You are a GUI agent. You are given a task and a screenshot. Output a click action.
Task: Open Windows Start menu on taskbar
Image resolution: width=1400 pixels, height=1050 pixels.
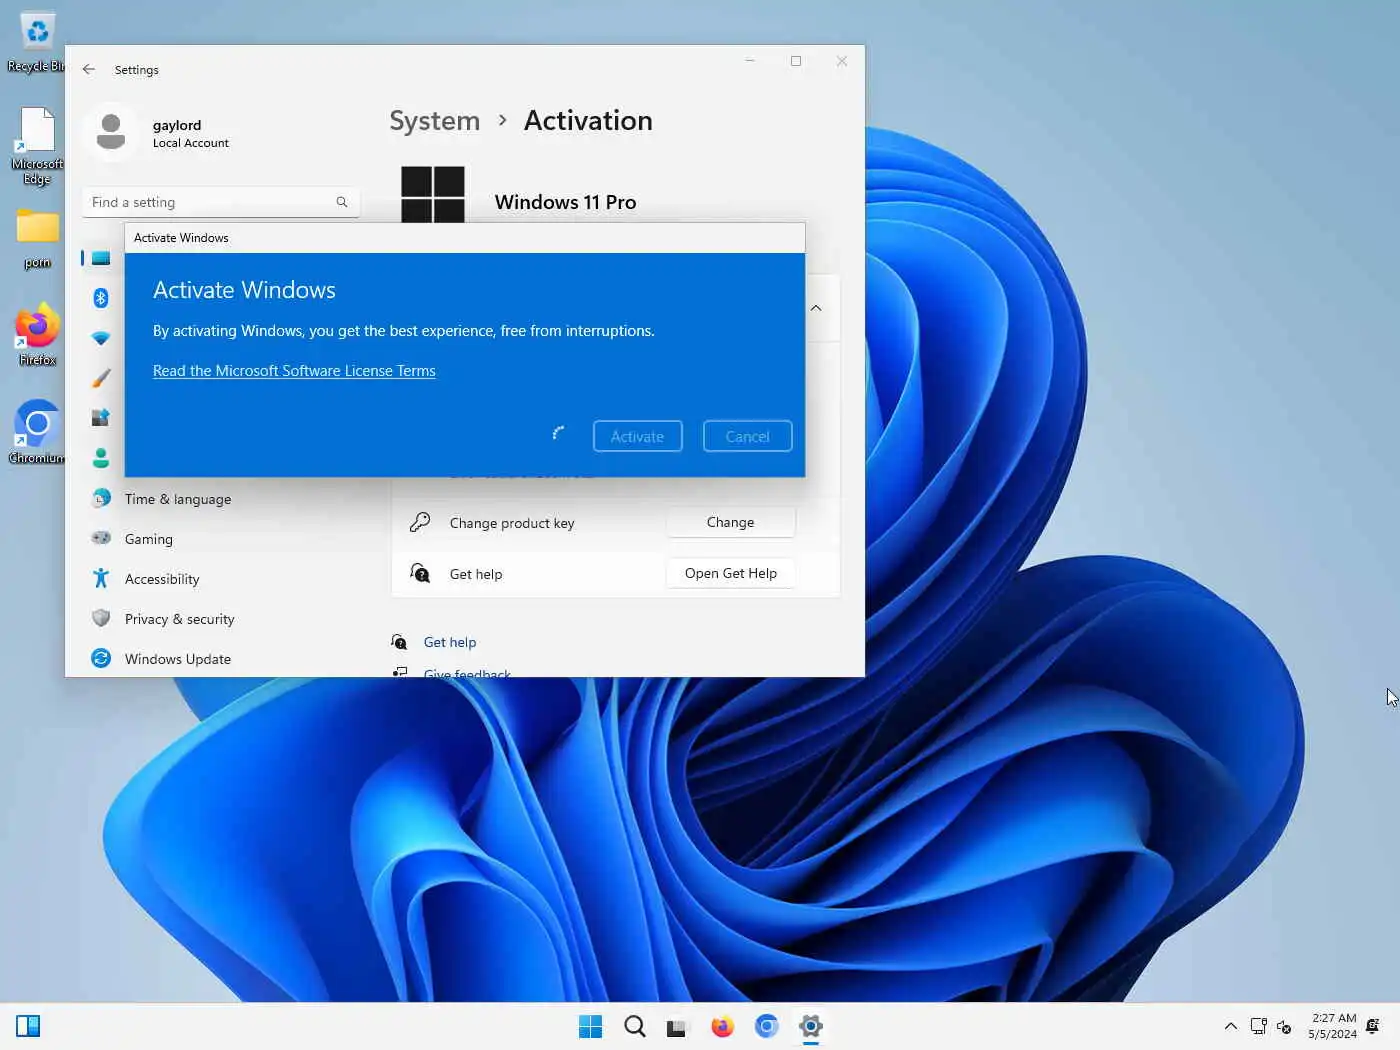[x=590, y=1026]
